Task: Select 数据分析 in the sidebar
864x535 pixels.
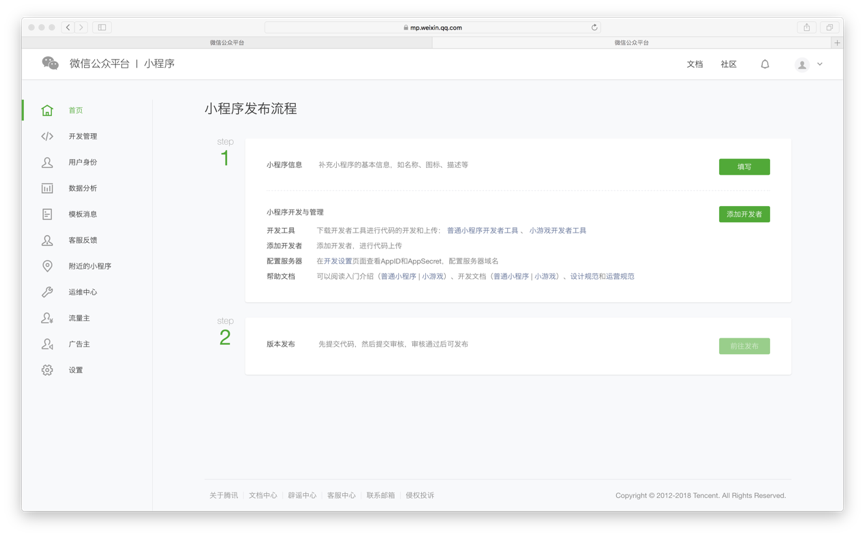Action: coord(83,188)
